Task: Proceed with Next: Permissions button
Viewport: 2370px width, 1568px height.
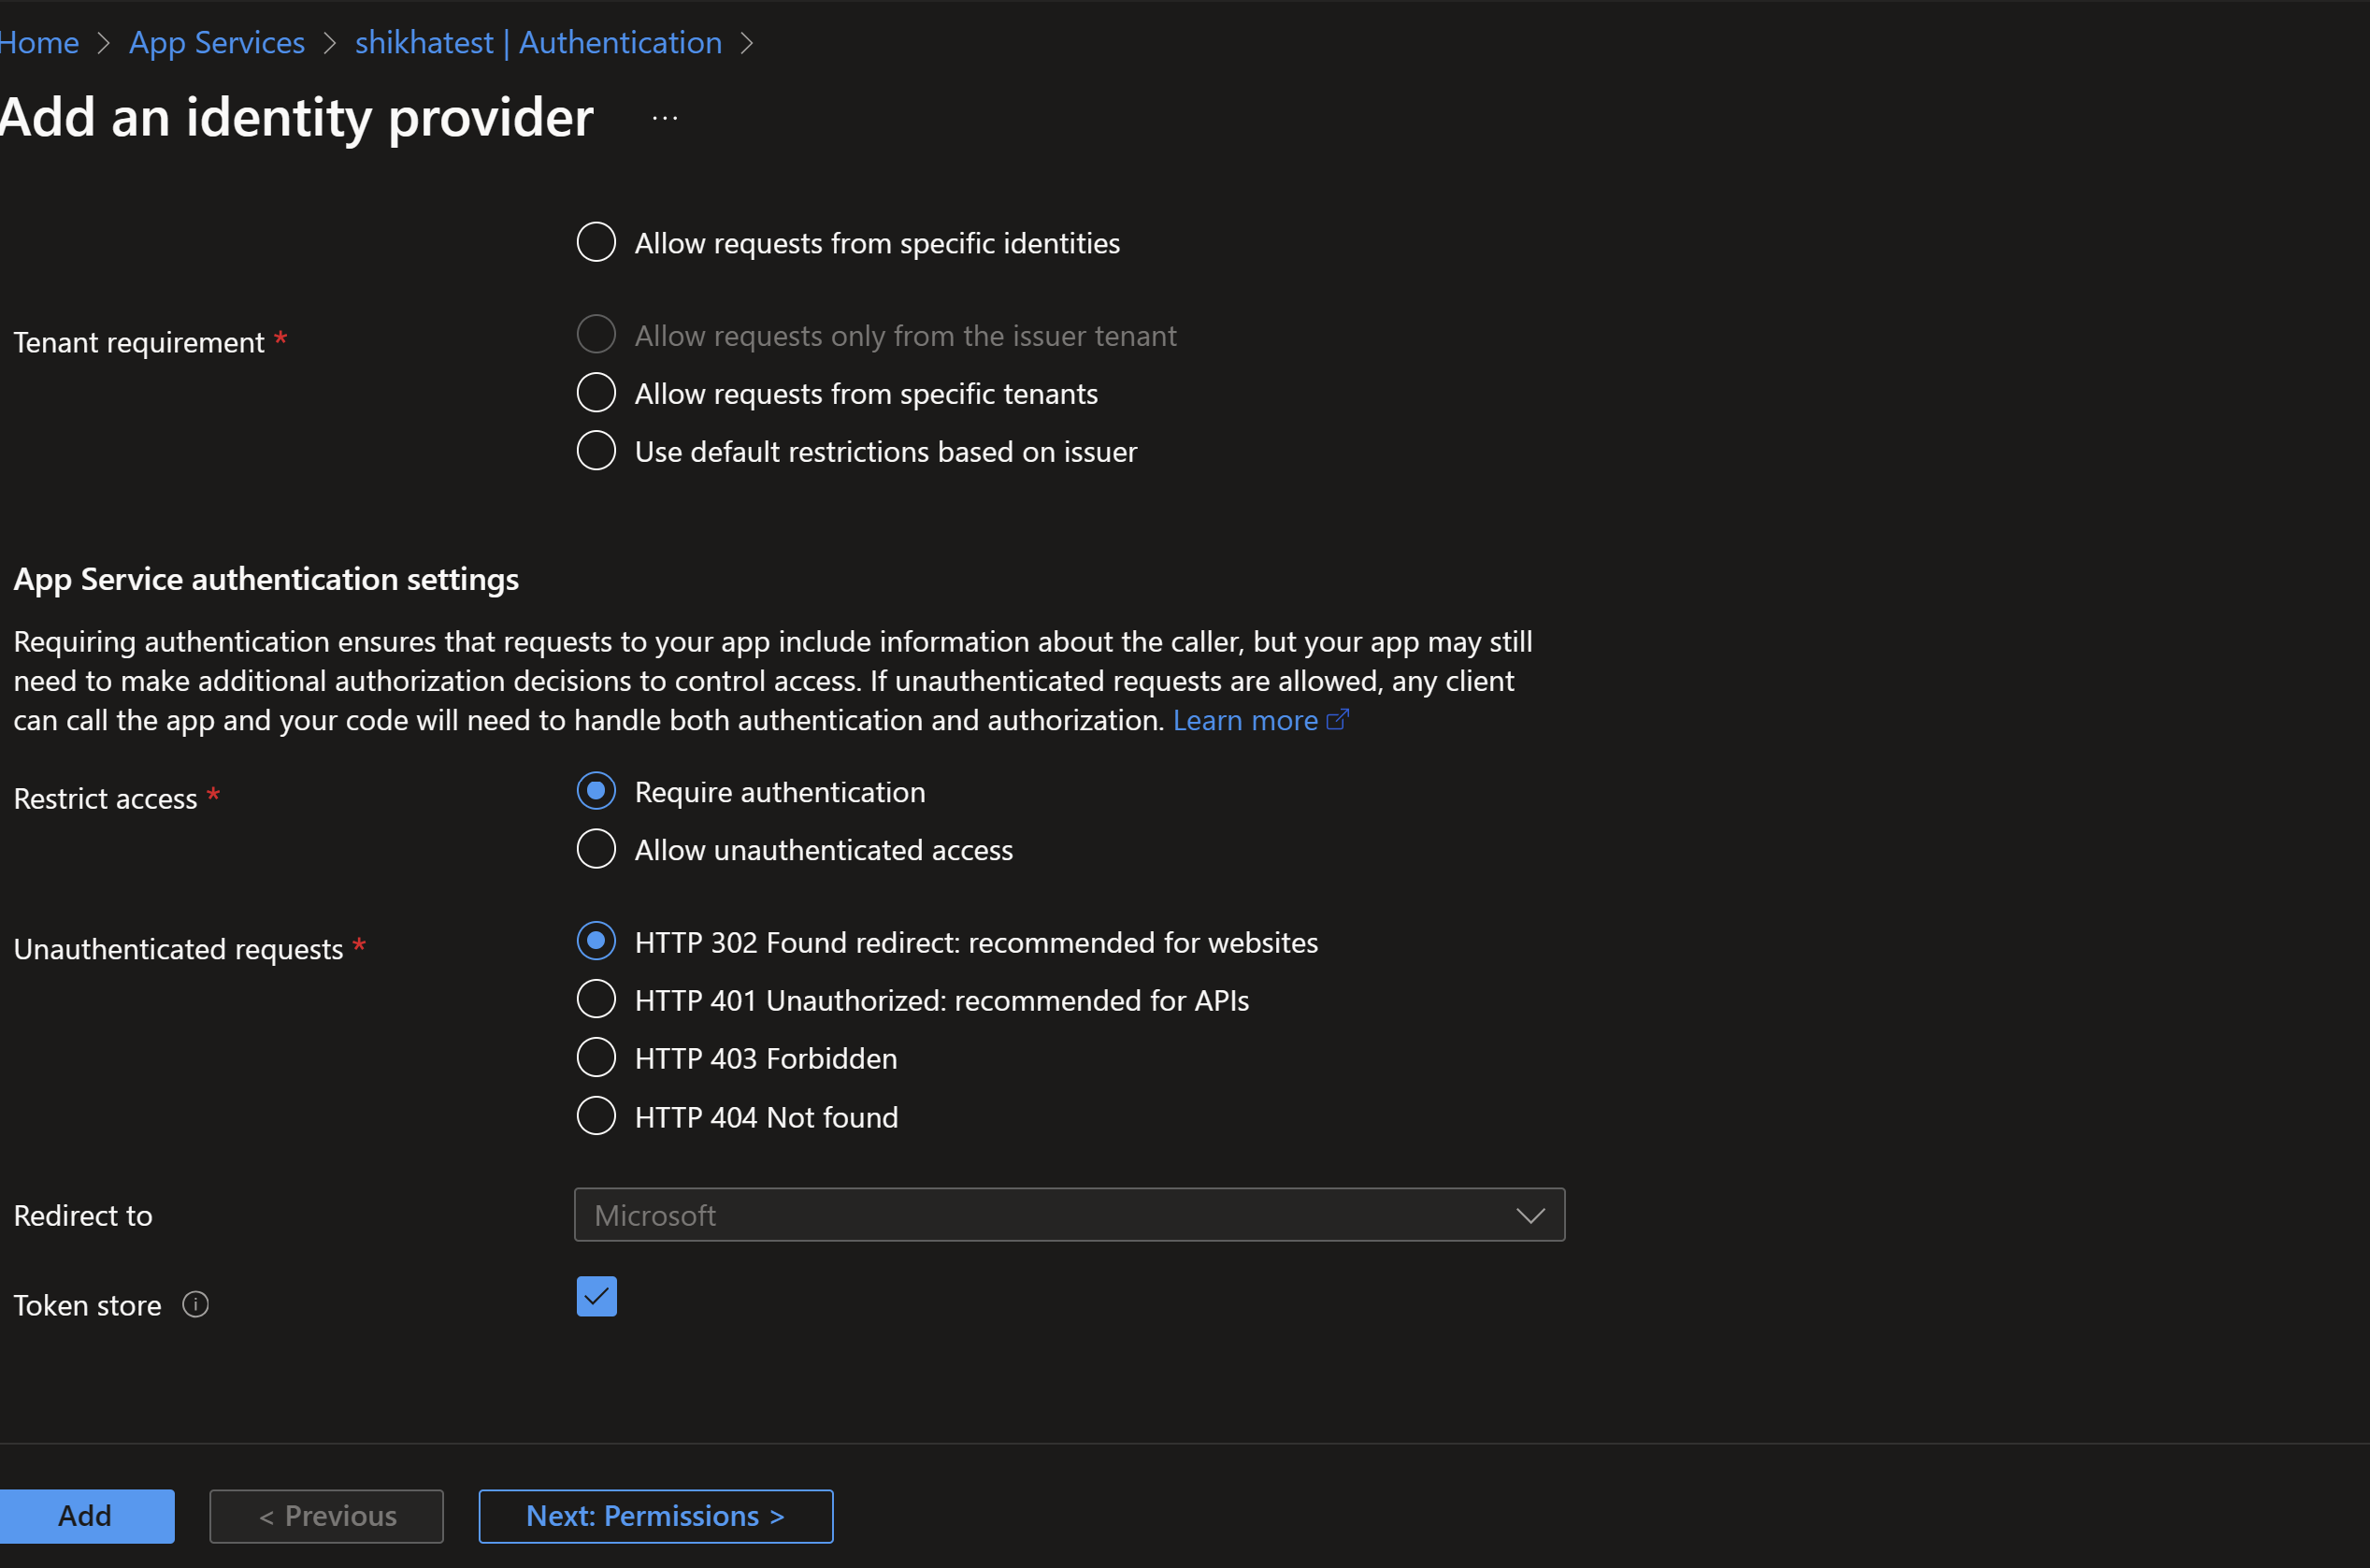Action: point(654,1515)
